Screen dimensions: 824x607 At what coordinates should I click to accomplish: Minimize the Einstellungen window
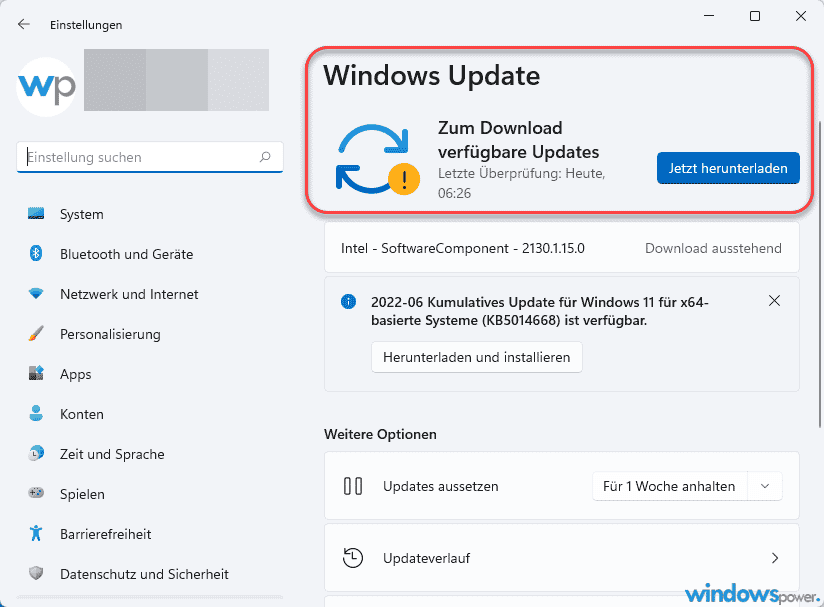click(x=709, y=16)
